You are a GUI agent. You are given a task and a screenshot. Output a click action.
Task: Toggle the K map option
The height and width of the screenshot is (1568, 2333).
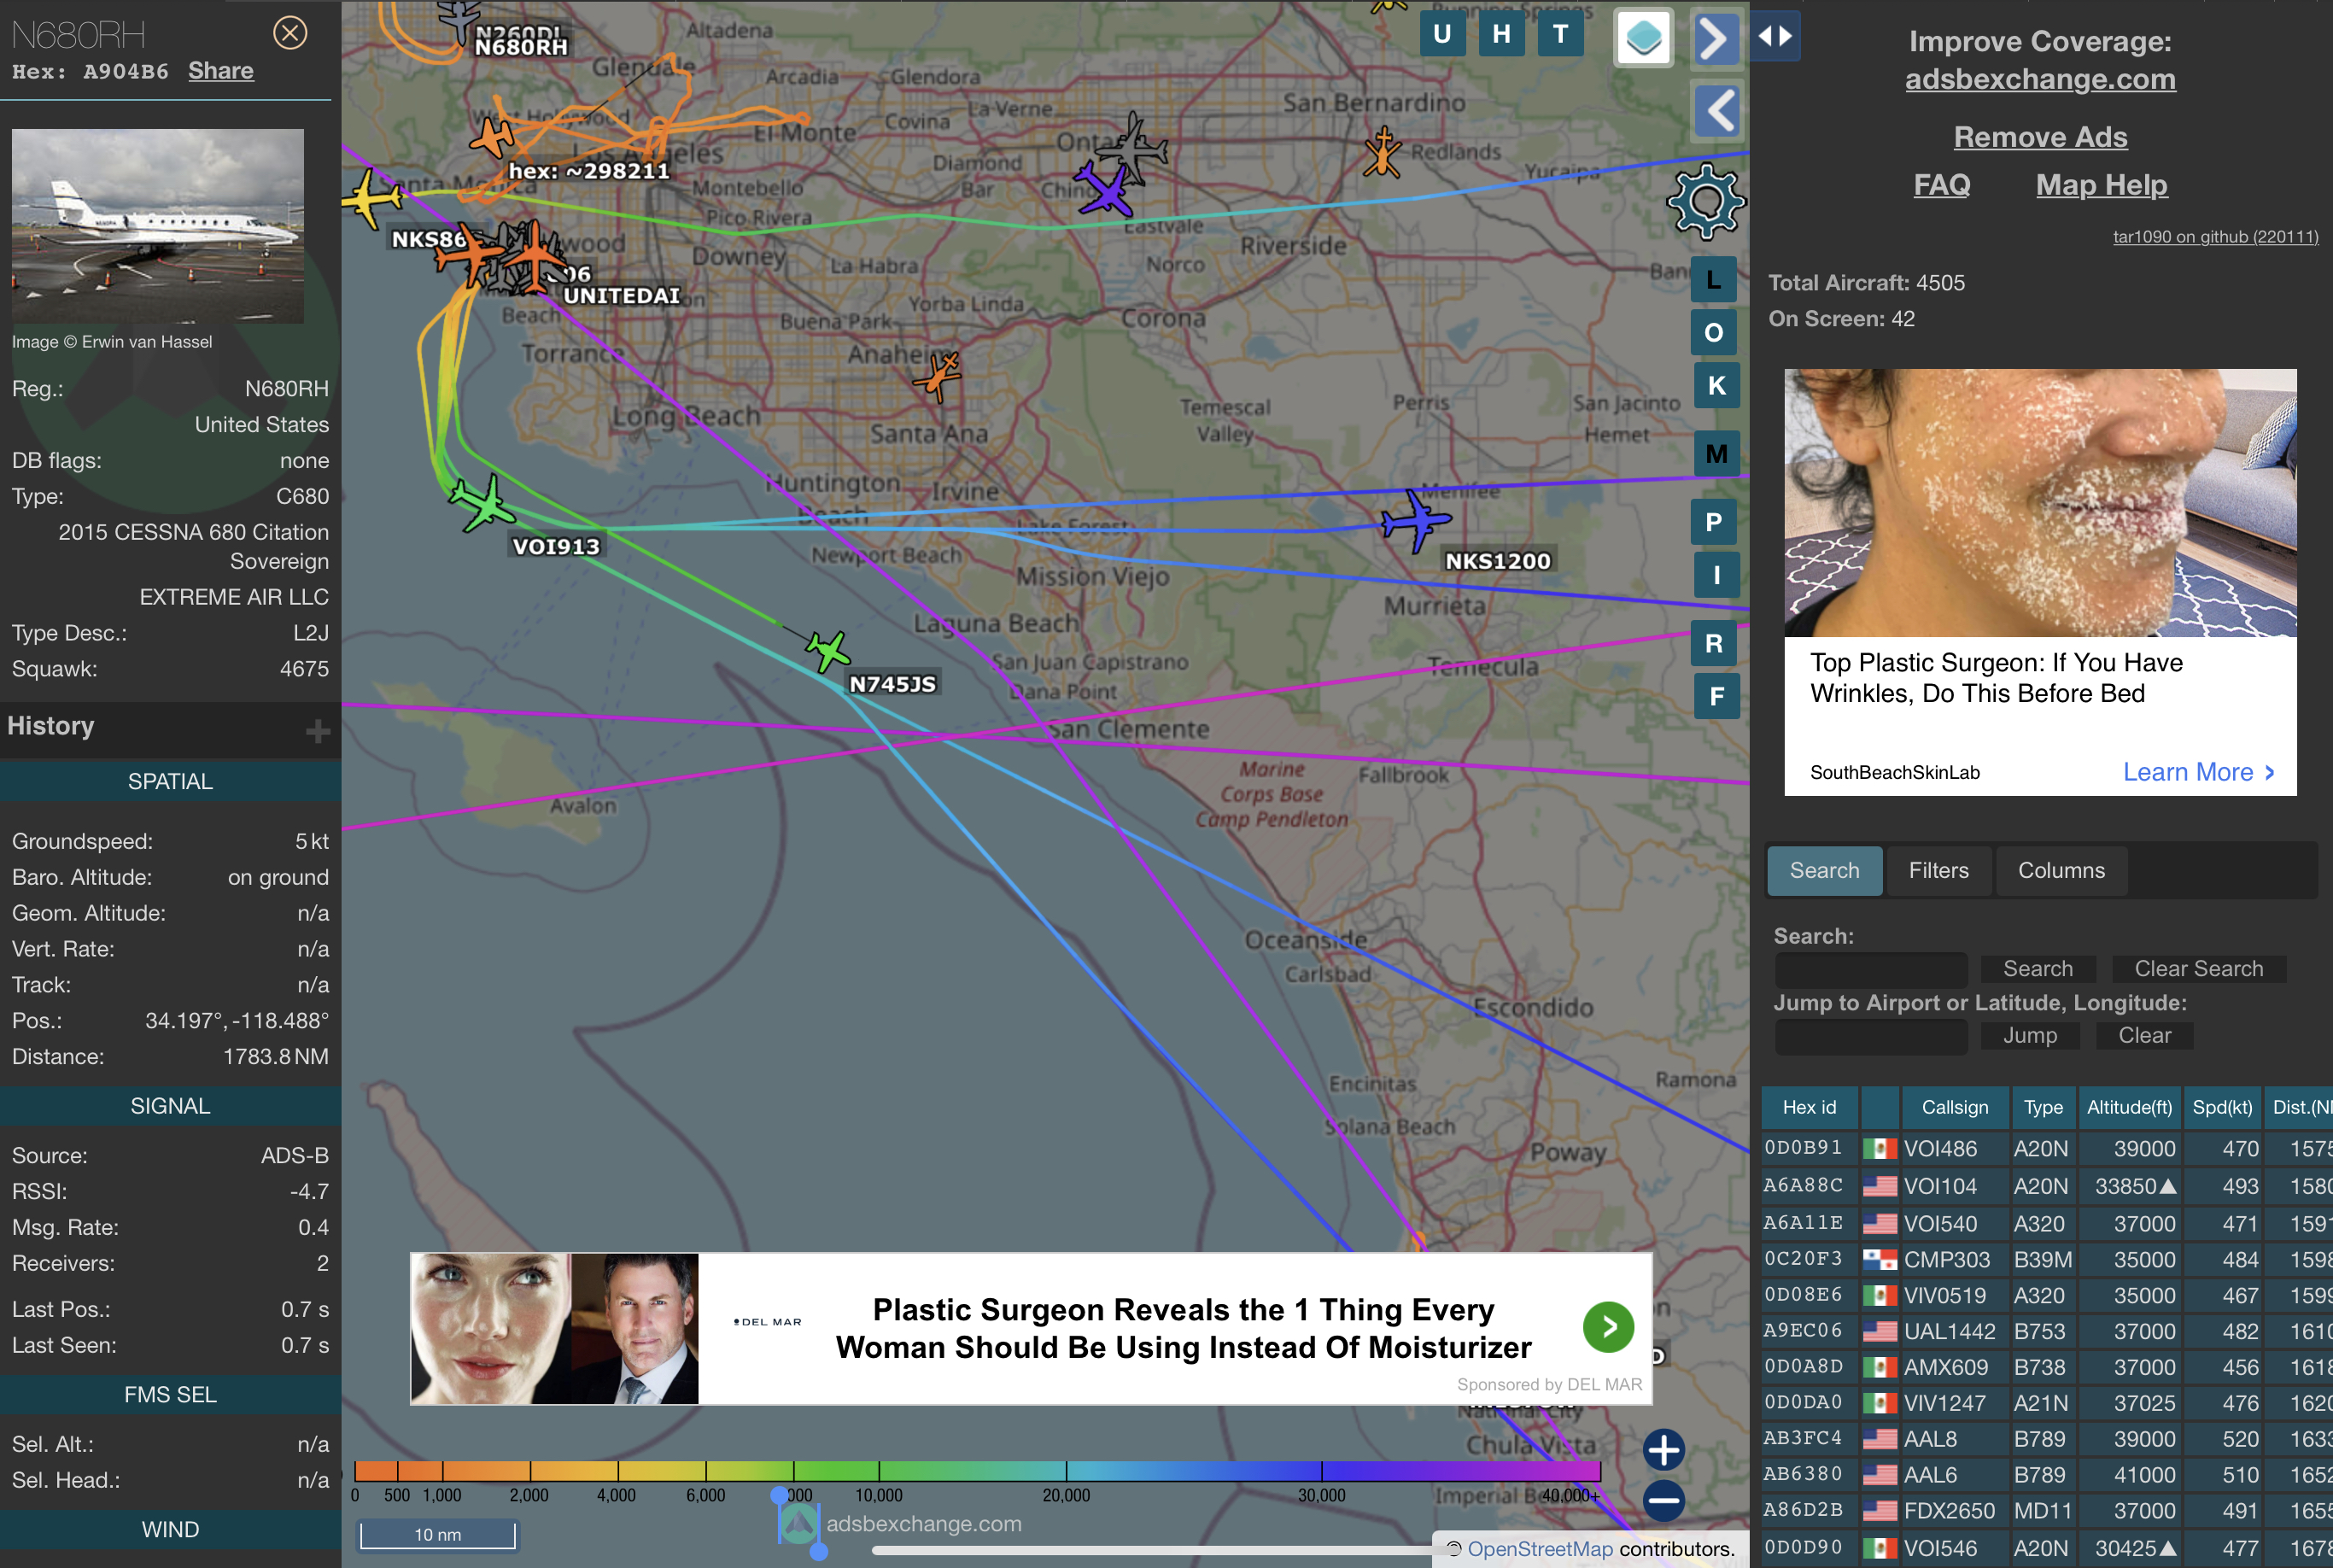[1717, 385]
